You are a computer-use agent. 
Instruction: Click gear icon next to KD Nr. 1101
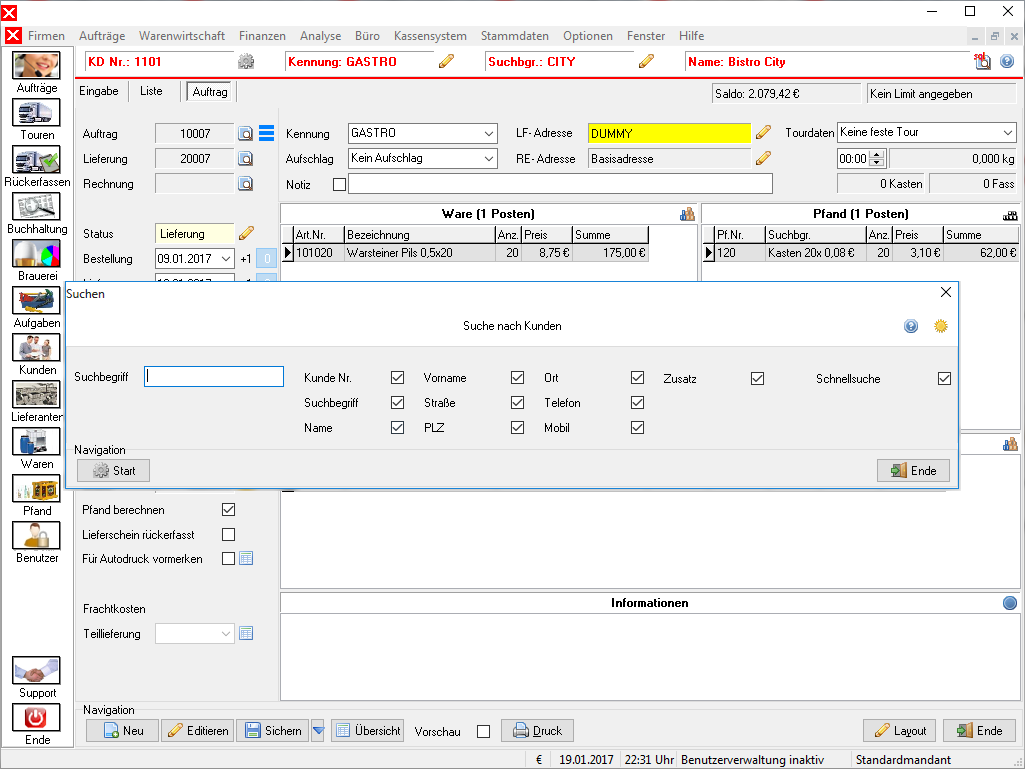(246, 61)
